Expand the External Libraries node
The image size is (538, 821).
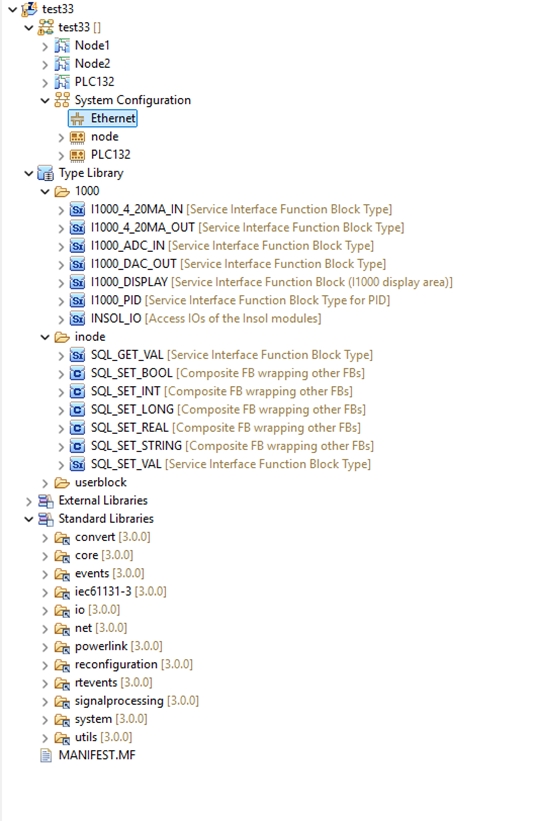29,502
